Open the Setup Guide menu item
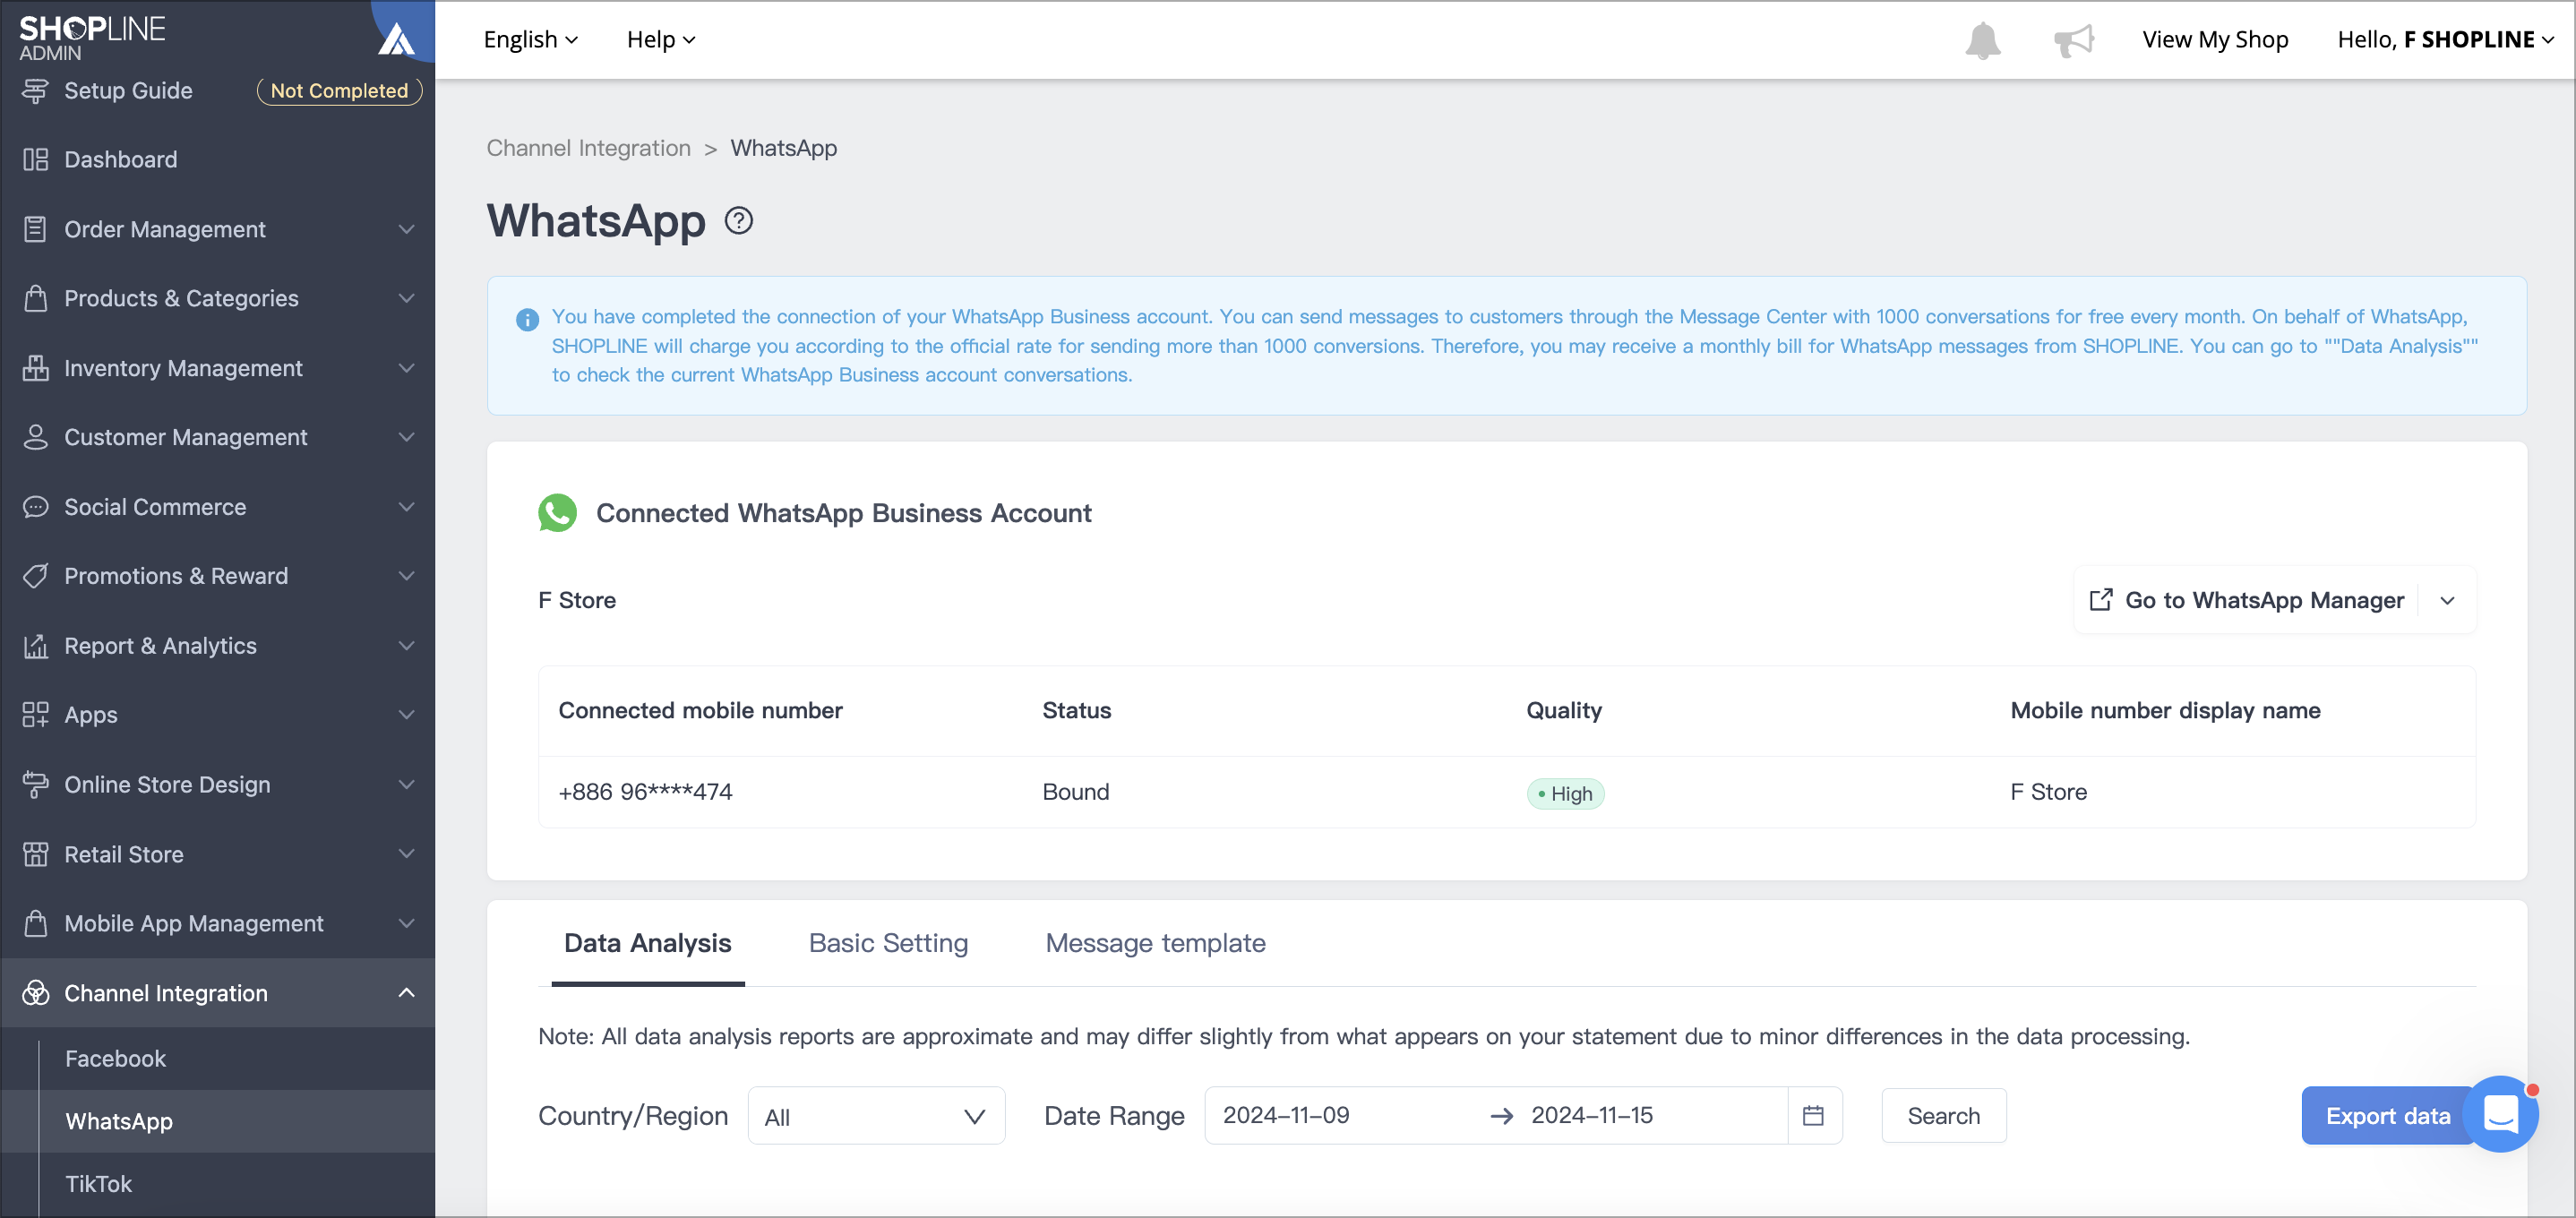This screenshot has height=1218, width=2576. 128,91
